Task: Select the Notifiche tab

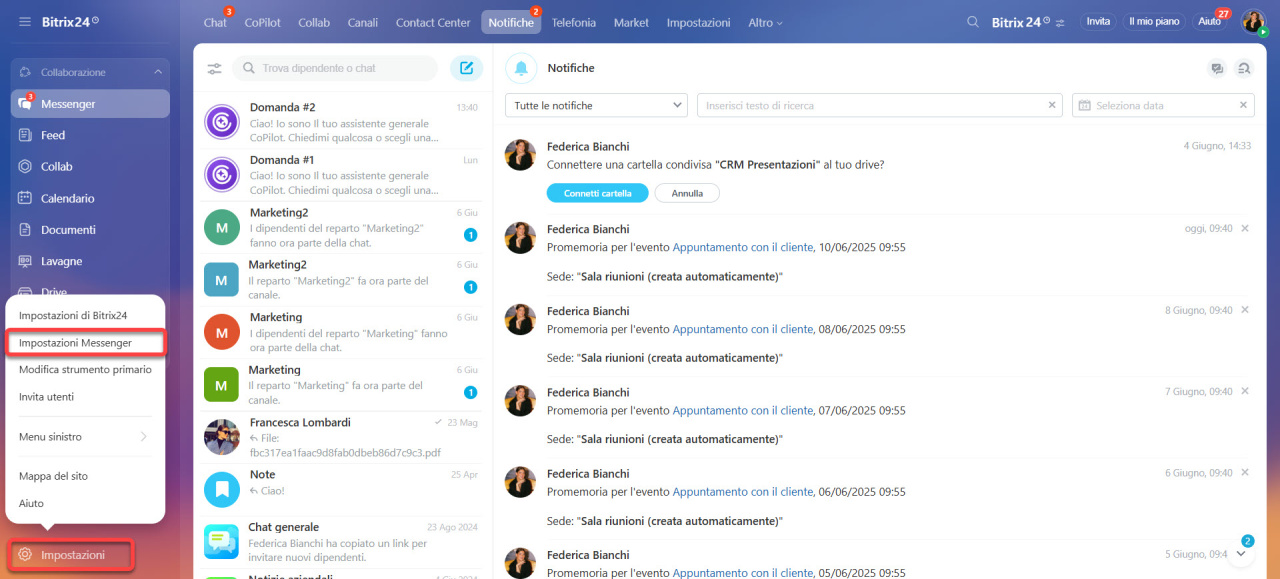Action: (x=511, y=22)
